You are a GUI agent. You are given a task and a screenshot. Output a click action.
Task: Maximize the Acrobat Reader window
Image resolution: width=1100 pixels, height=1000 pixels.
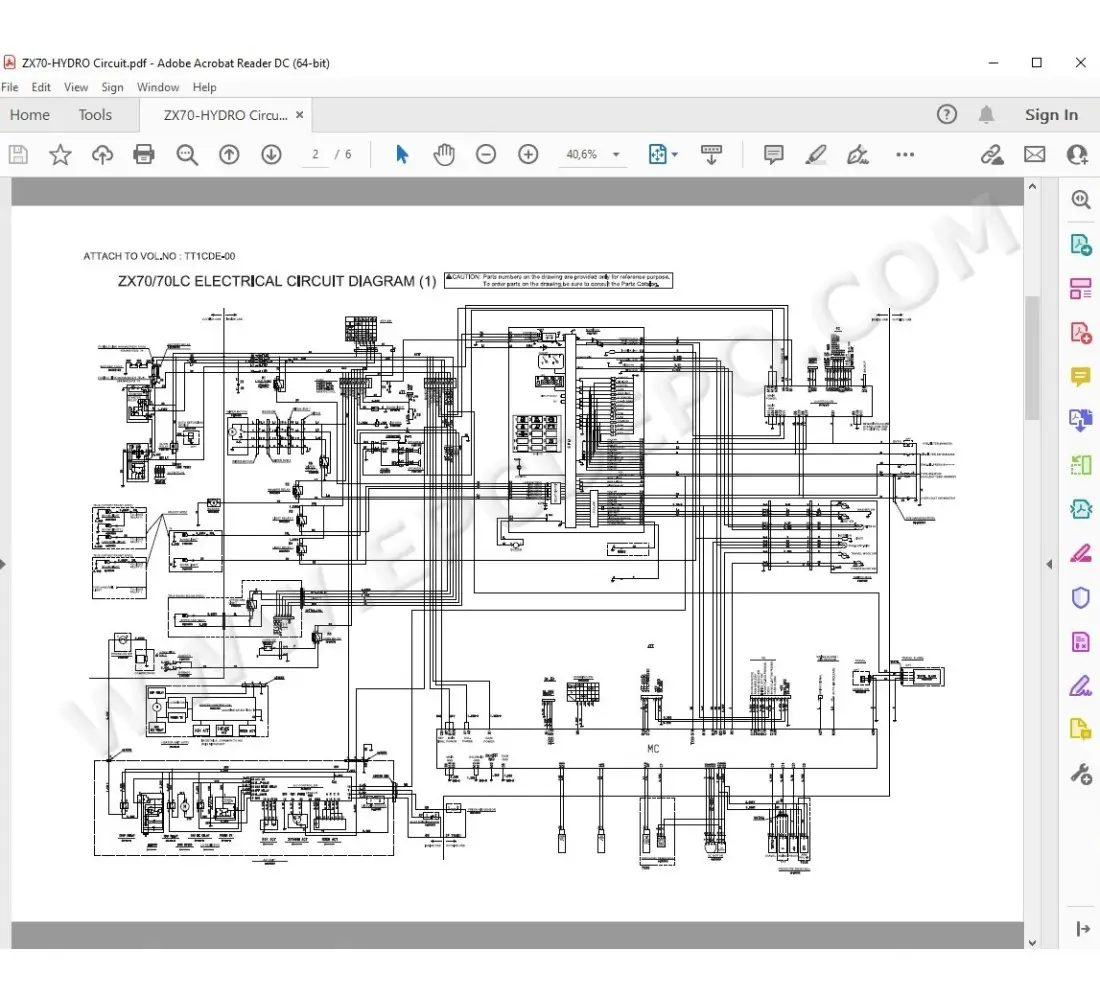1037,62
